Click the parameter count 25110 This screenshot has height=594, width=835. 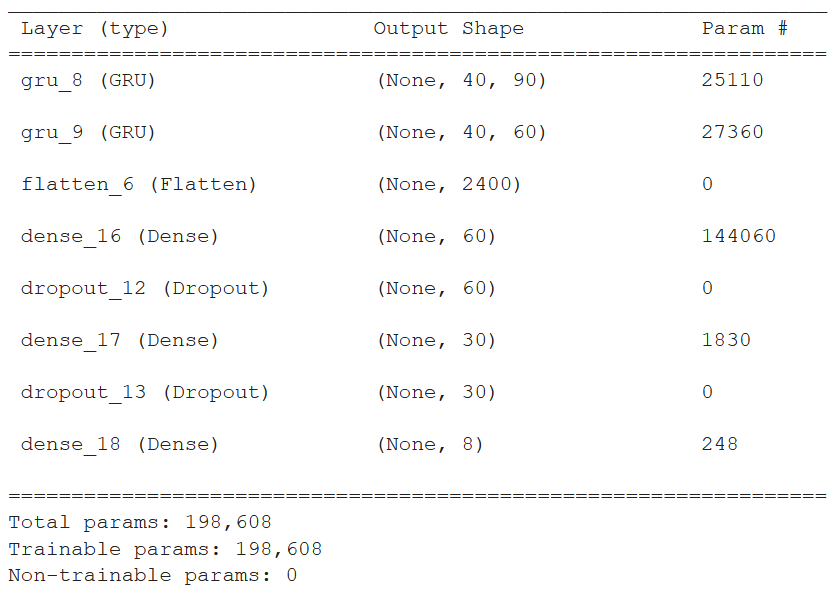pos(732,80)
